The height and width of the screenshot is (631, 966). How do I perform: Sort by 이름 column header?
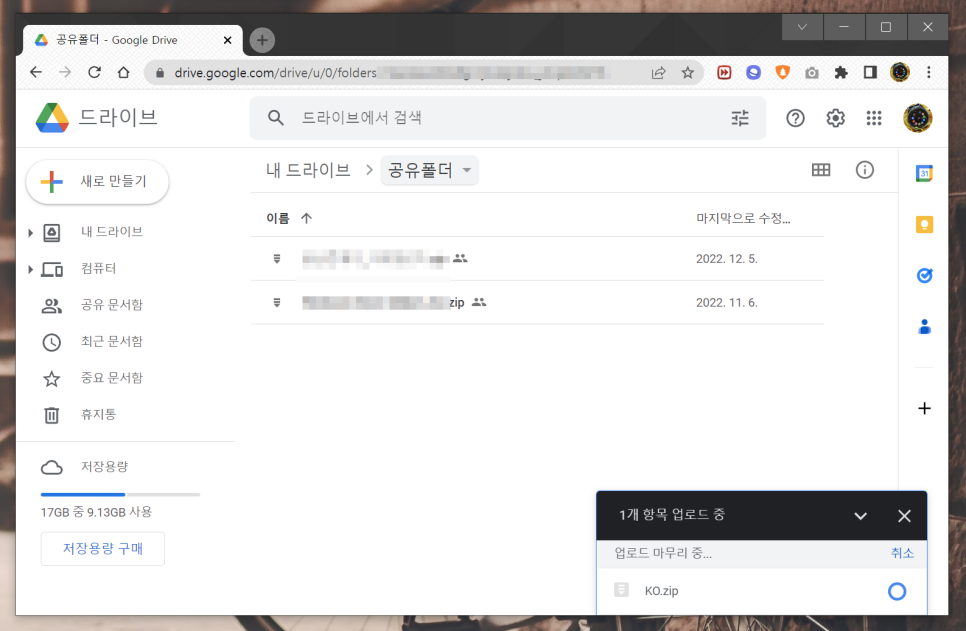pyautogui.click(x=277, y=218)
